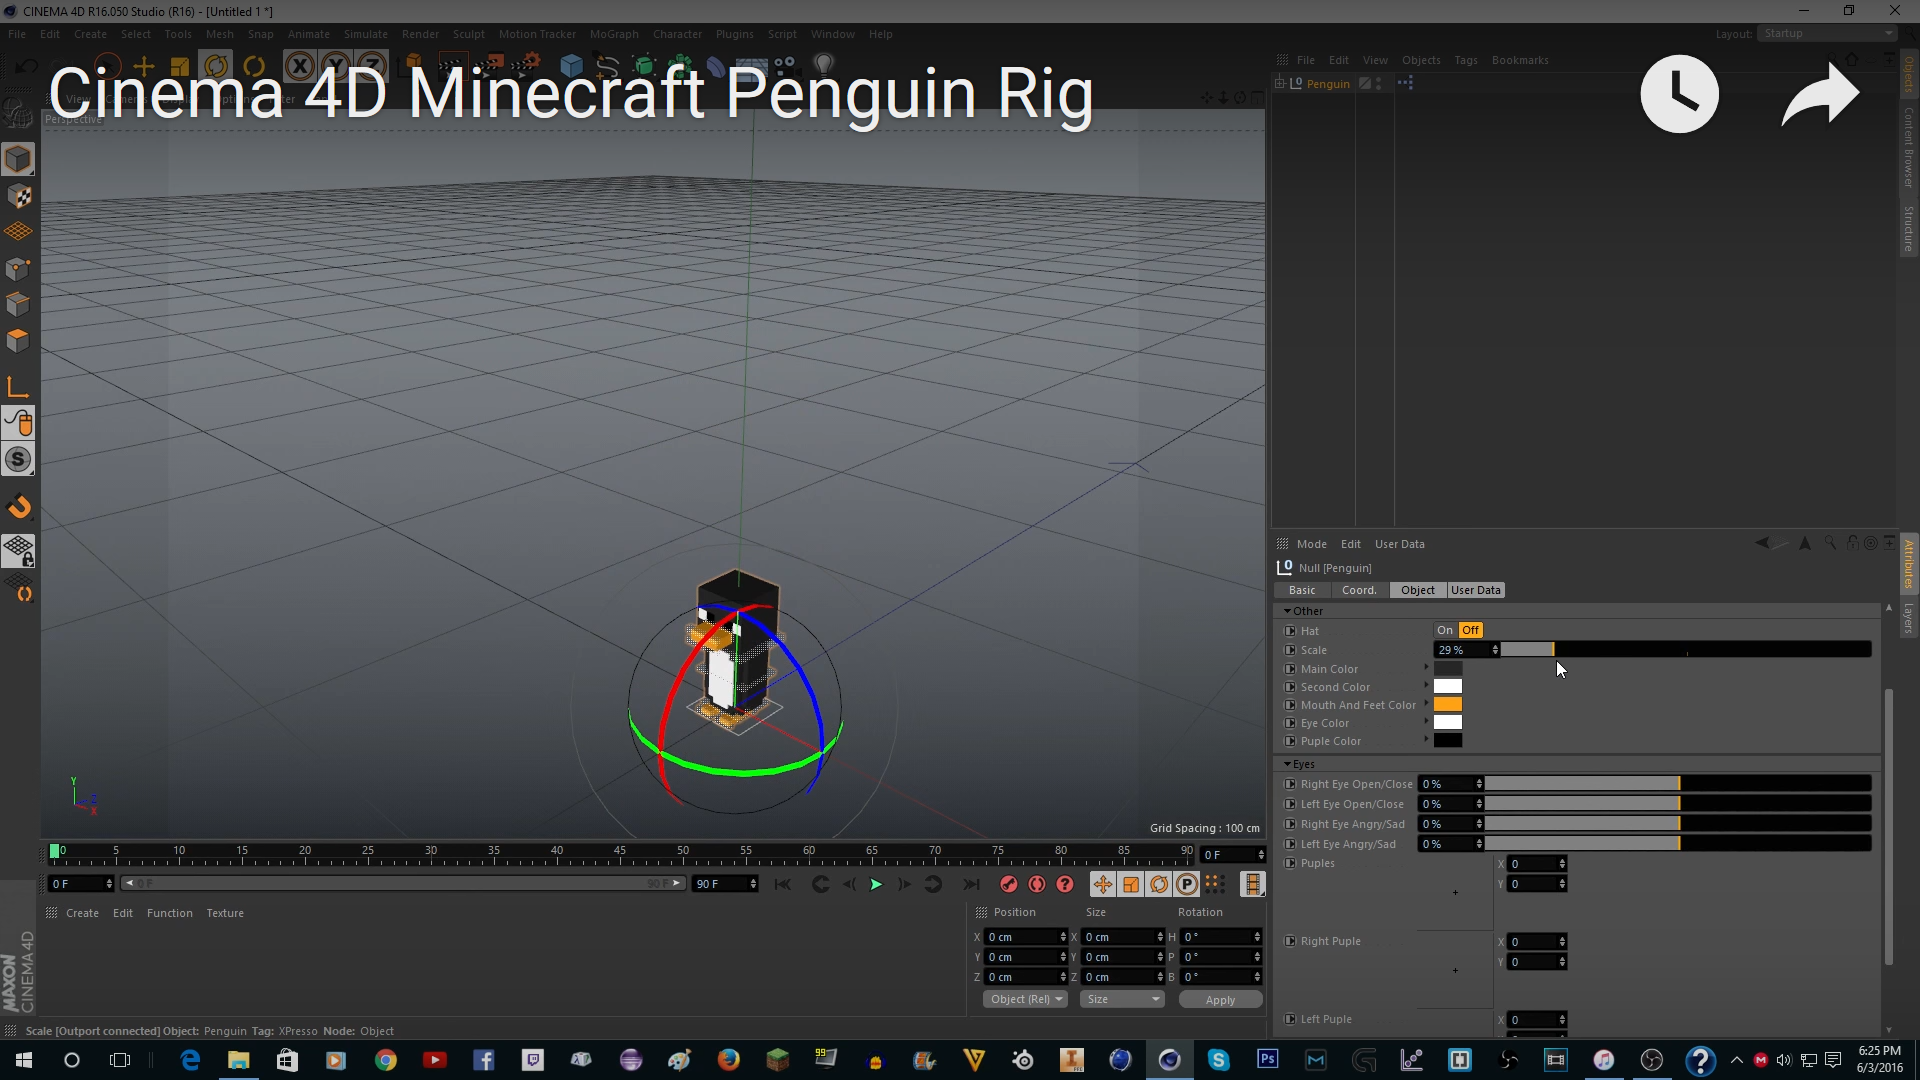
Task: Click Go to previous key icon
Action: click(820, 884)
